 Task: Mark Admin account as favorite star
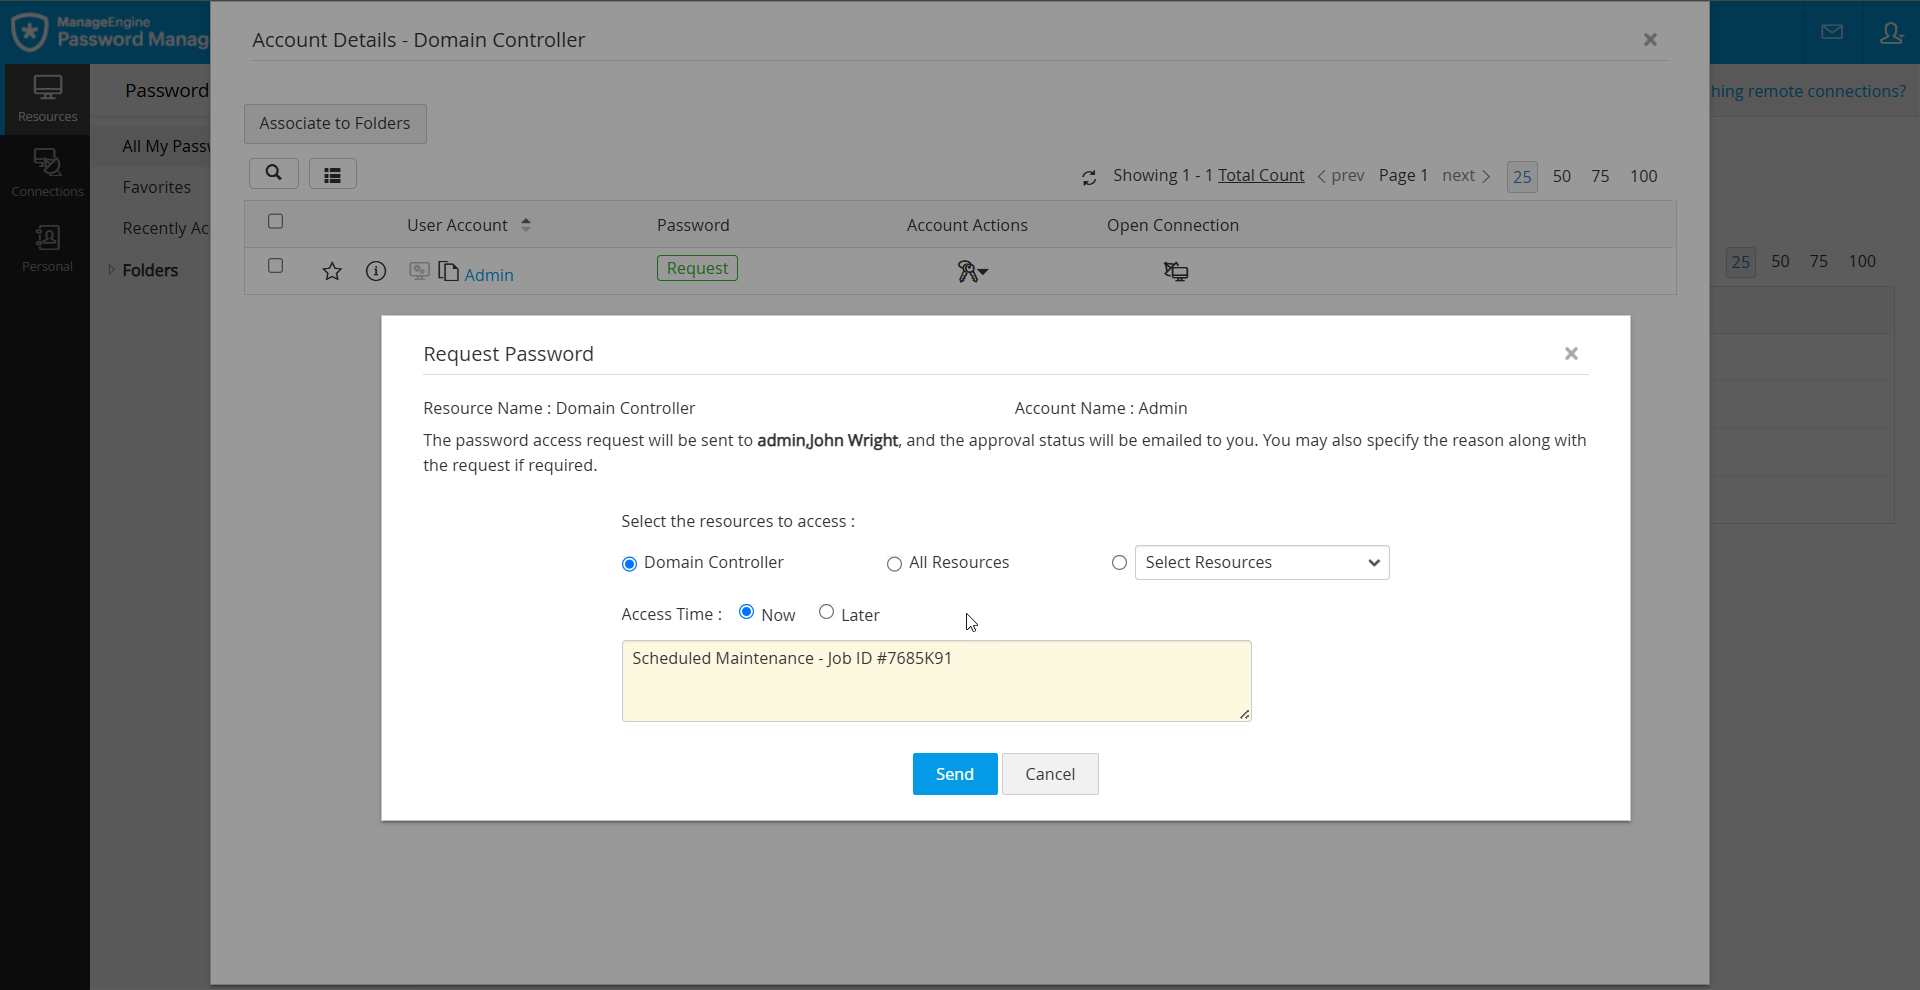(332, 272)
